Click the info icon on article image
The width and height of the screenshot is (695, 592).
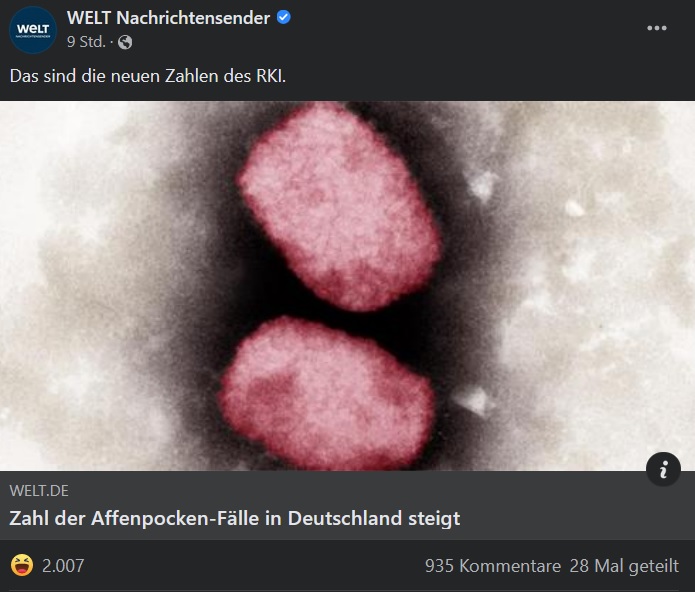(663, 469)
